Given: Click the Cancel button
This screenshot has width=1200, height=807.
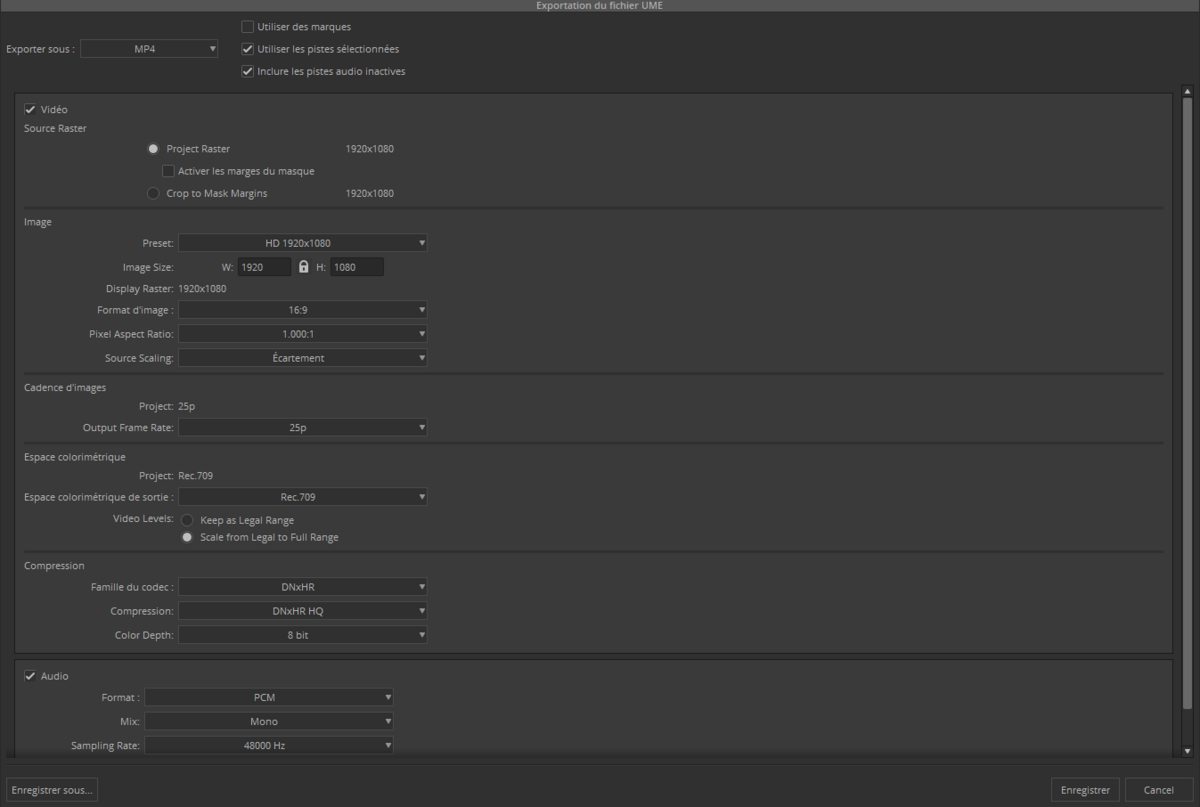Looking at the screenshot, I should [1159, 790].
